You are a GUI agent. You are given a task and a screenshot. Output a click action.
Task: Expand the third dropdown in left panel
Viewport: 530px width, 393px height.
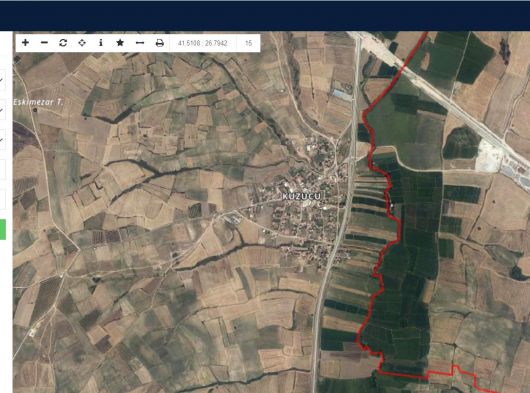[2, 140]
